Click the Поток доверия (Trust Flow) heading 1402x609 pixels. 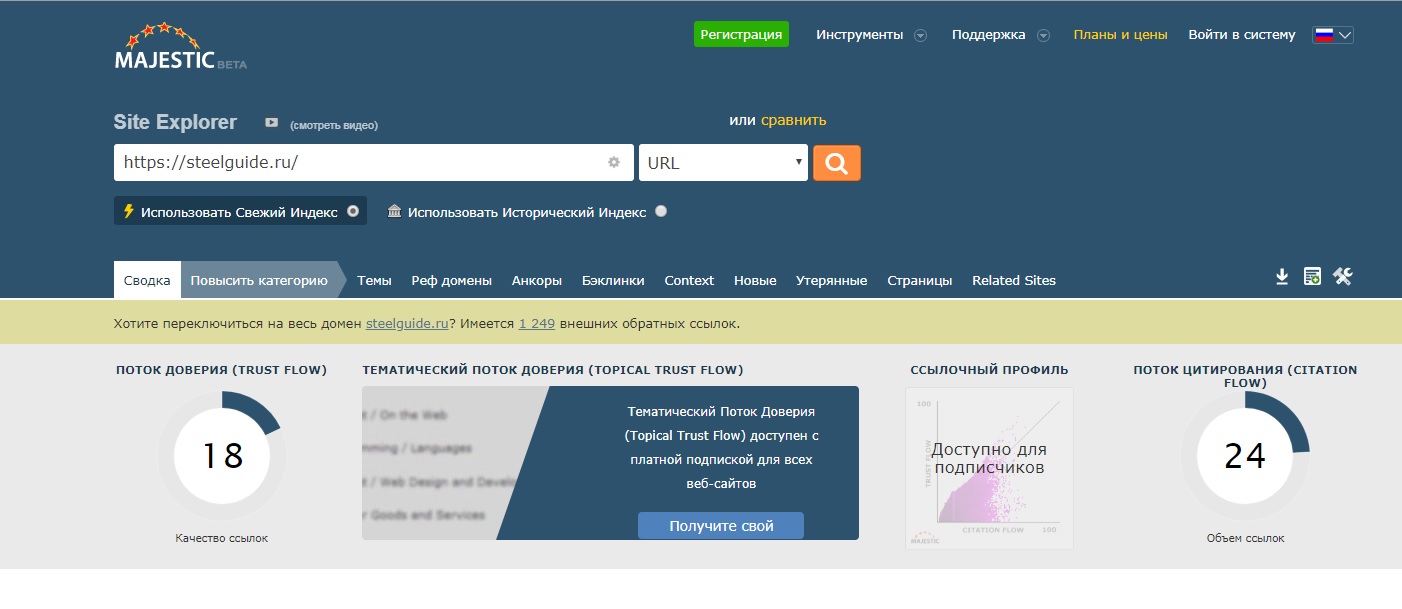(222, 370)
